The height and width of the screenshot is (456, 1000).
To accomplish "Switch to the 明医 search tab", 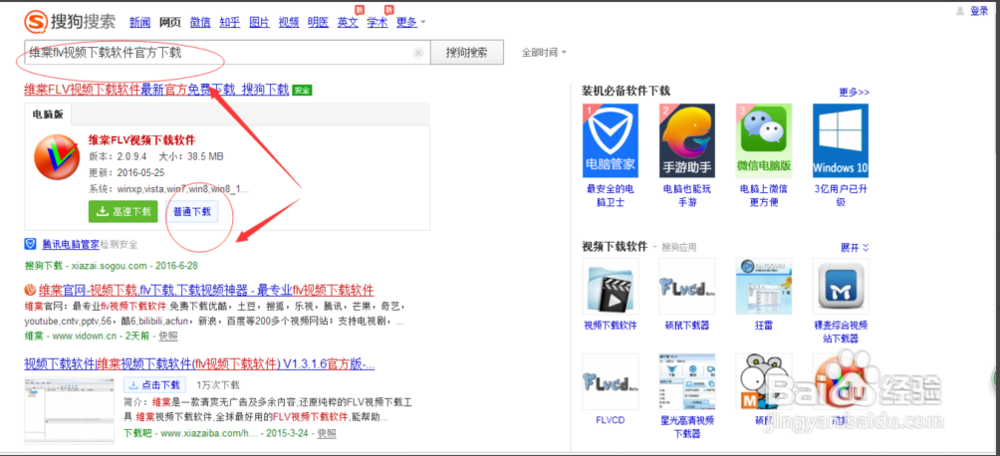I will point(318,22).
